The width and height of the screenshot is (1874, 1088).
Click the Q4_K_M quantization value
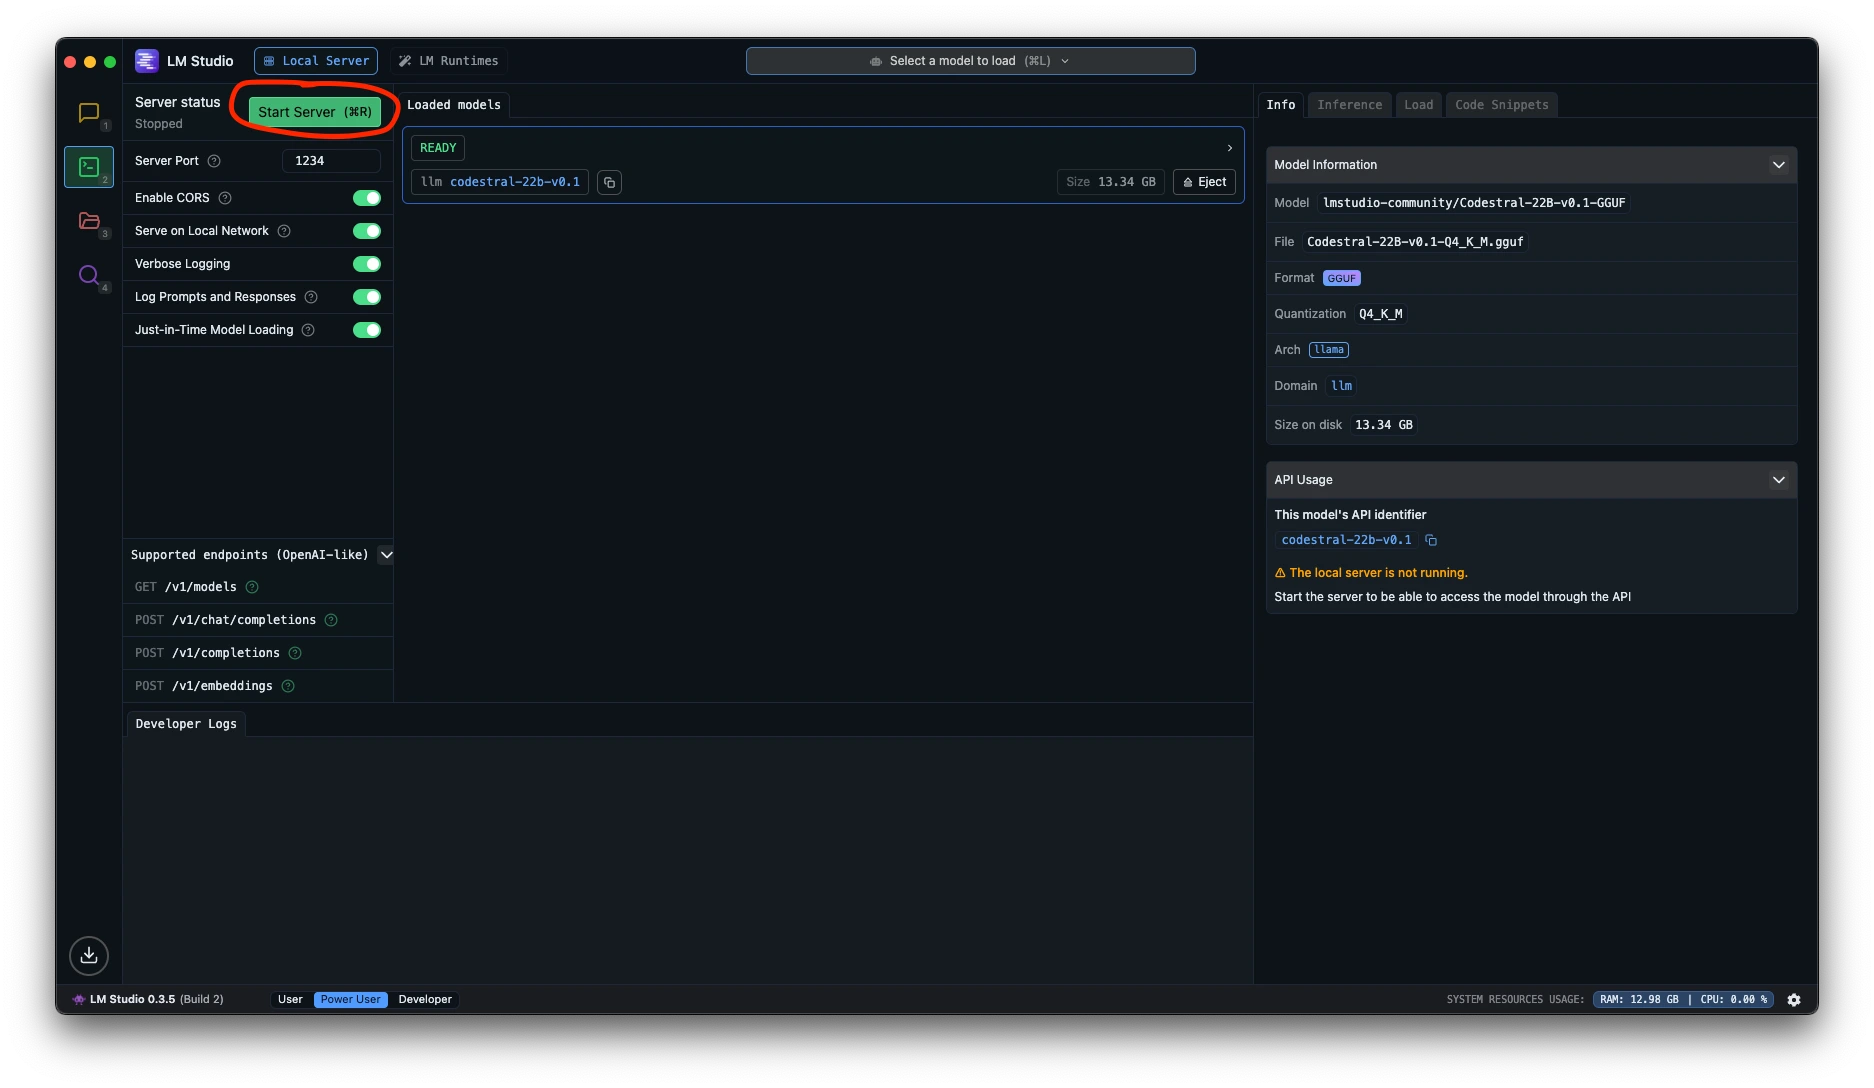pos(1380,314)
